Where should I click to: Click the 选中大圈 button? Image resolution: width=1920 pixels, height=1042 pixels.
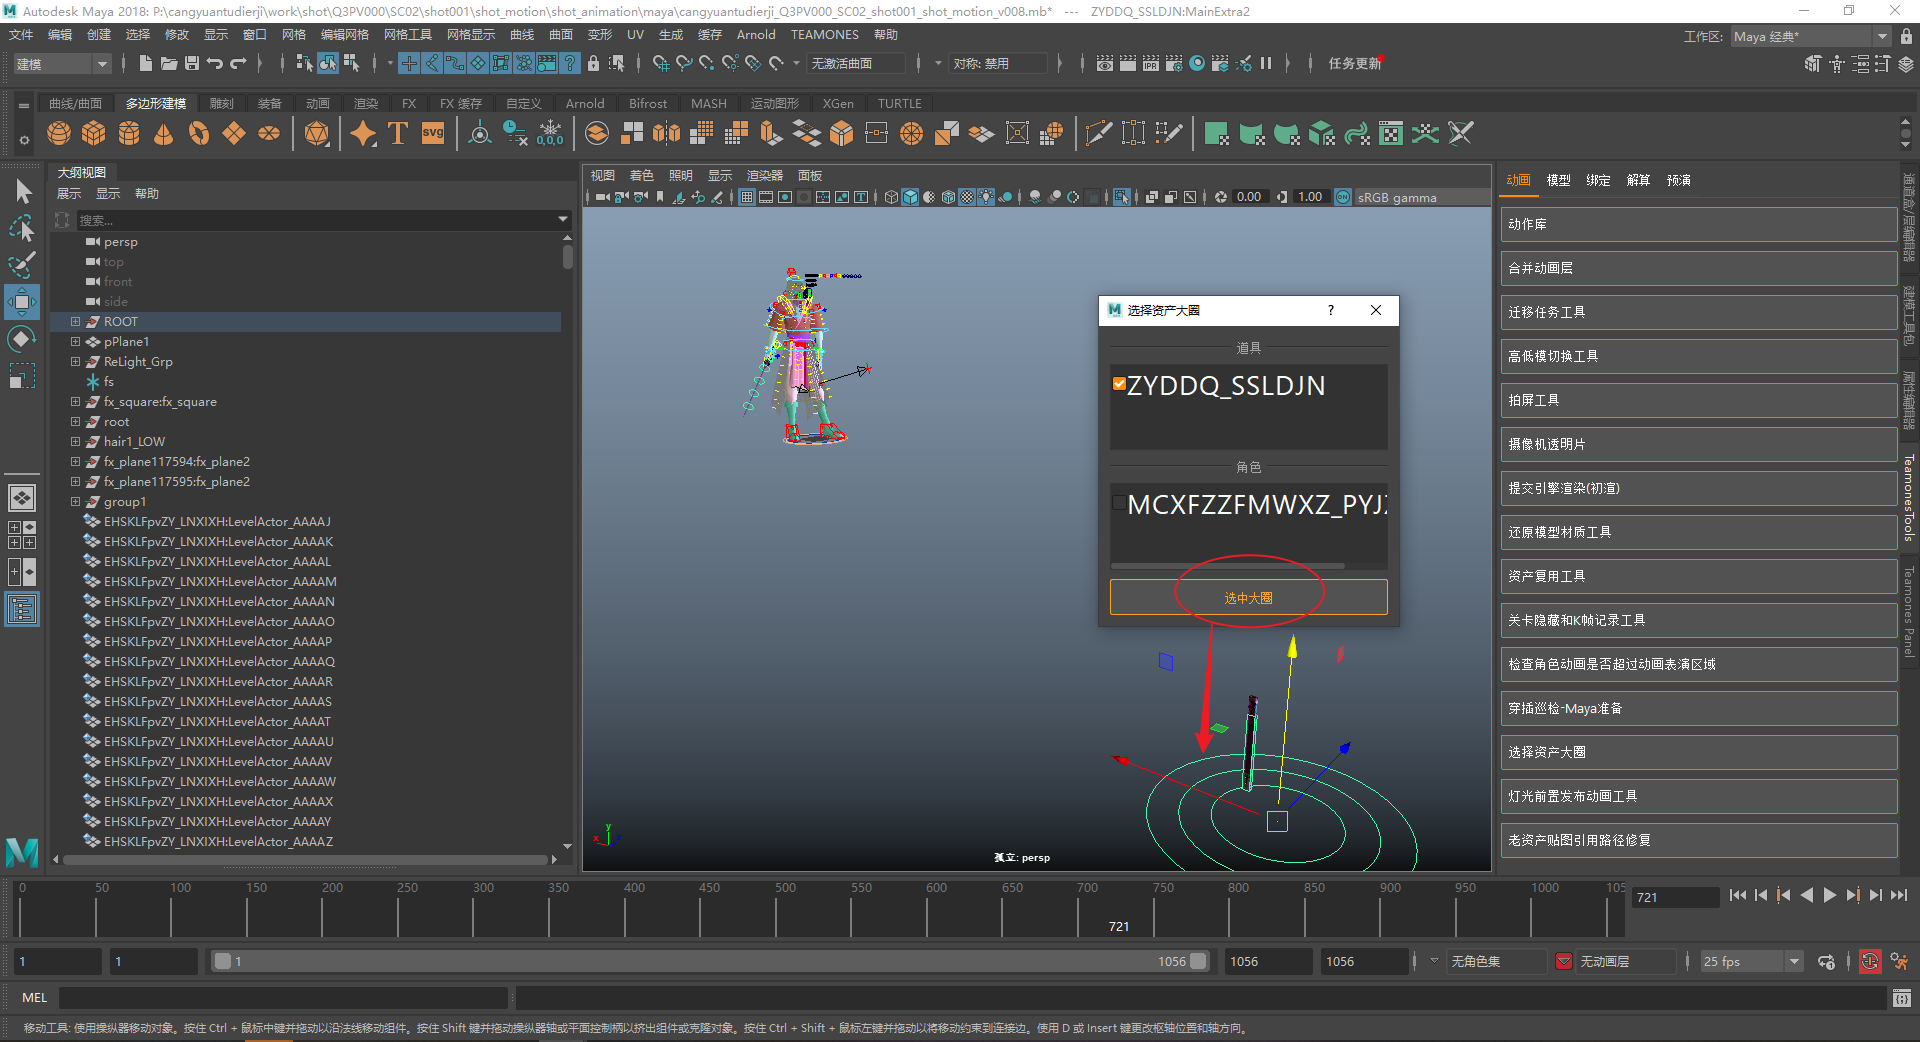click(1248, 598)
